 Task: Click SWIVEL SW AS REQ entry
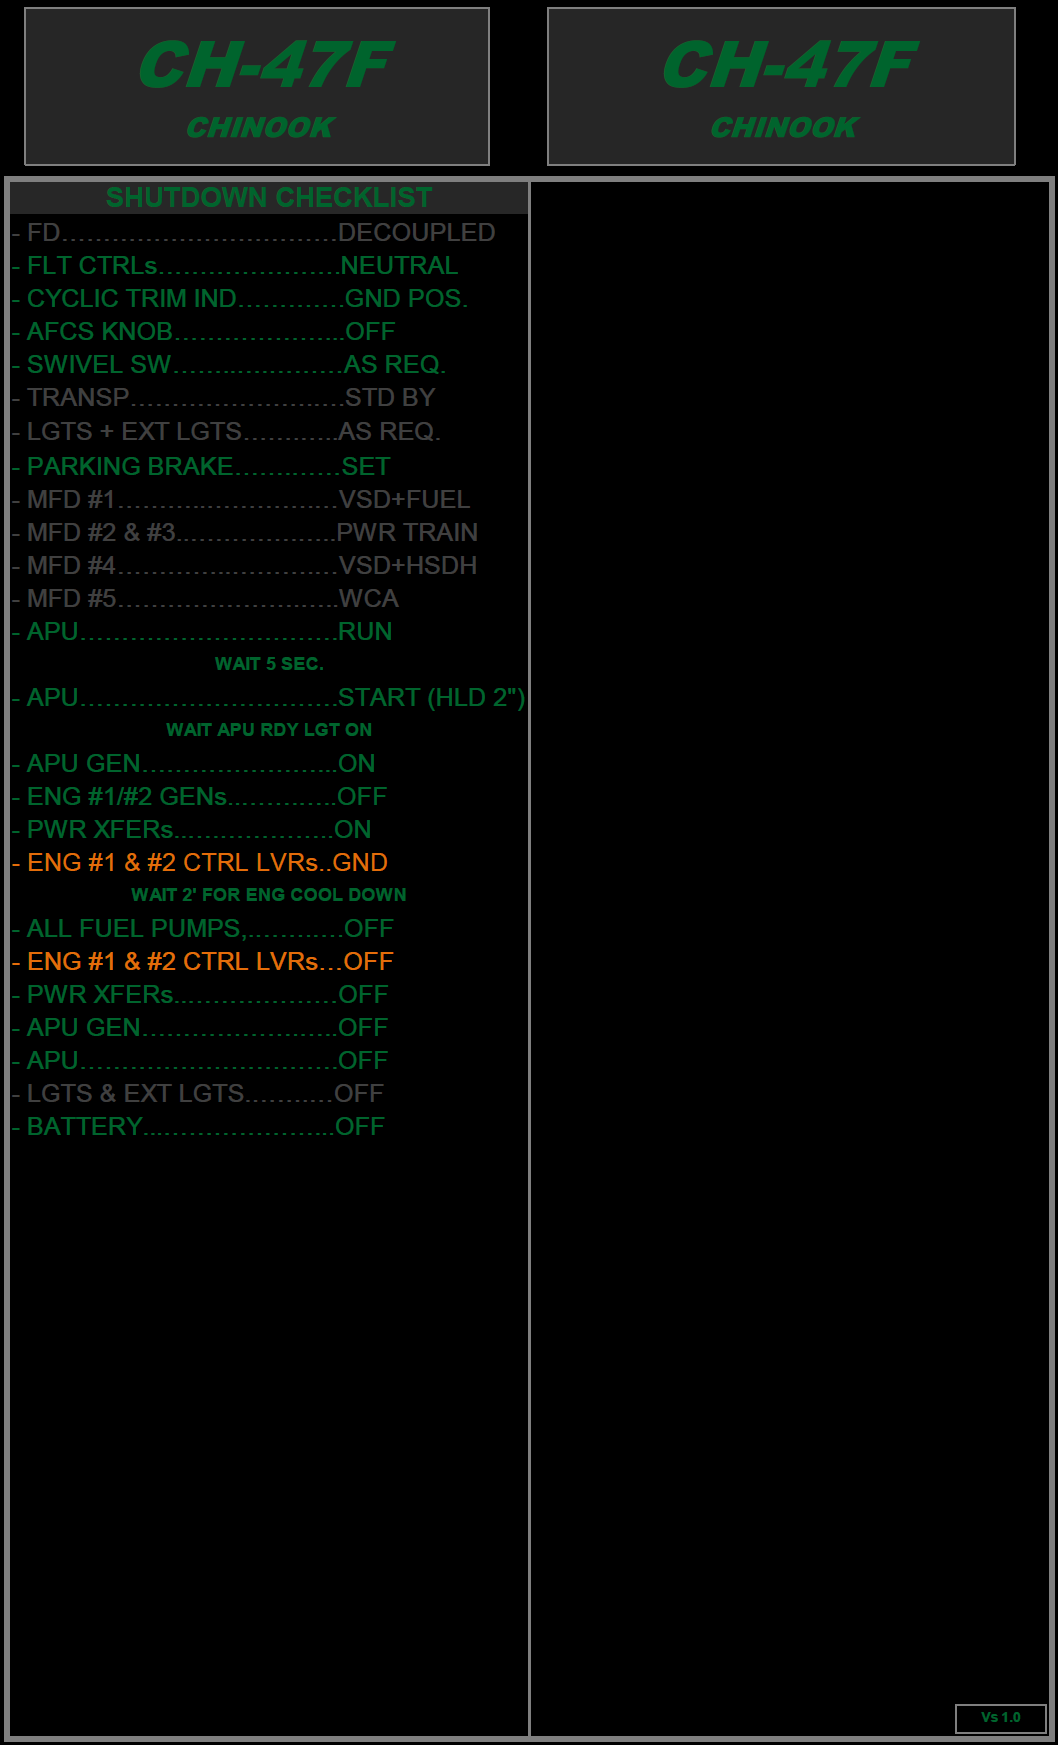[x=229, y=364]
